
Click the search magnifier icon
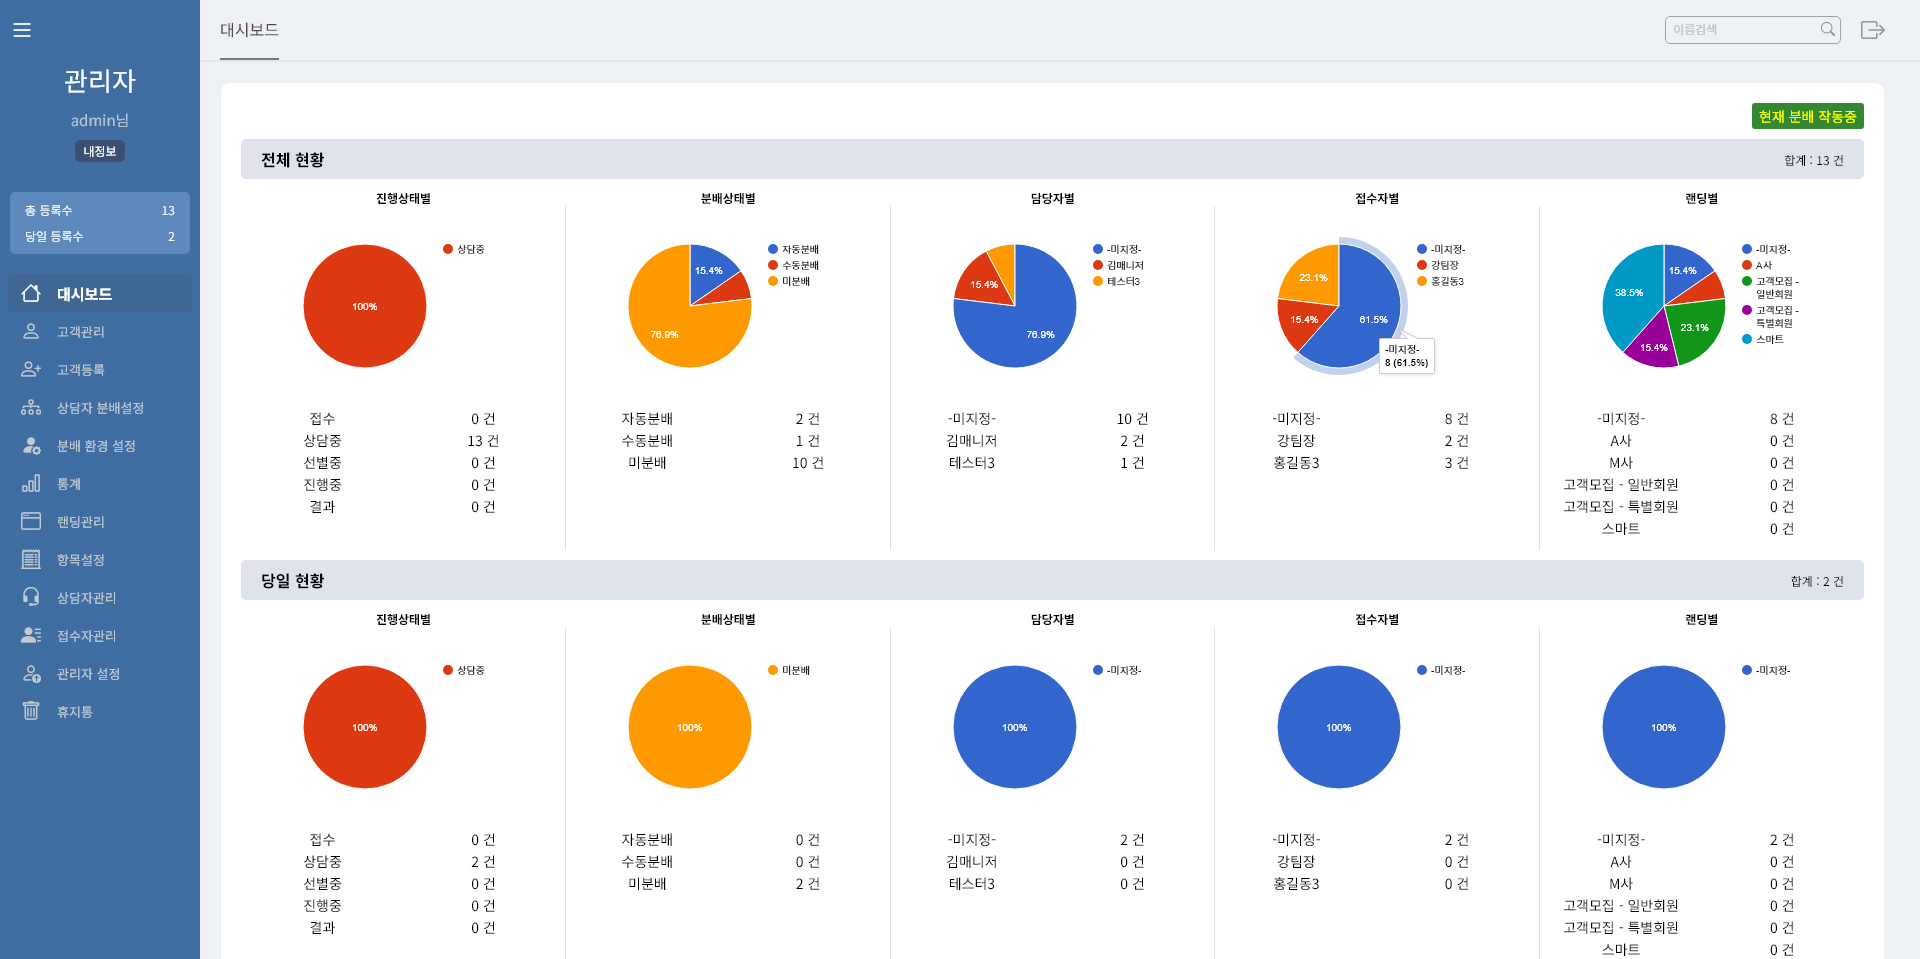pos(1827,30)
